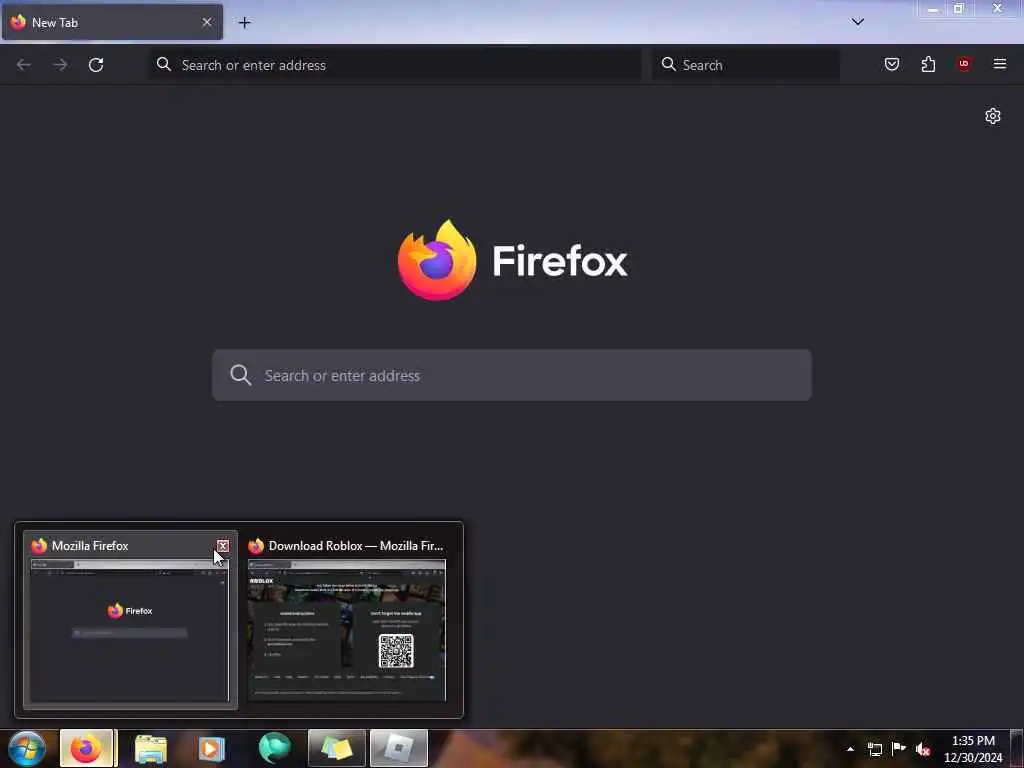This screenshot has width=1024, height=768.
Task: Click the muted volume tray icon
Action: pyautogui.click(x=923, y=749)
